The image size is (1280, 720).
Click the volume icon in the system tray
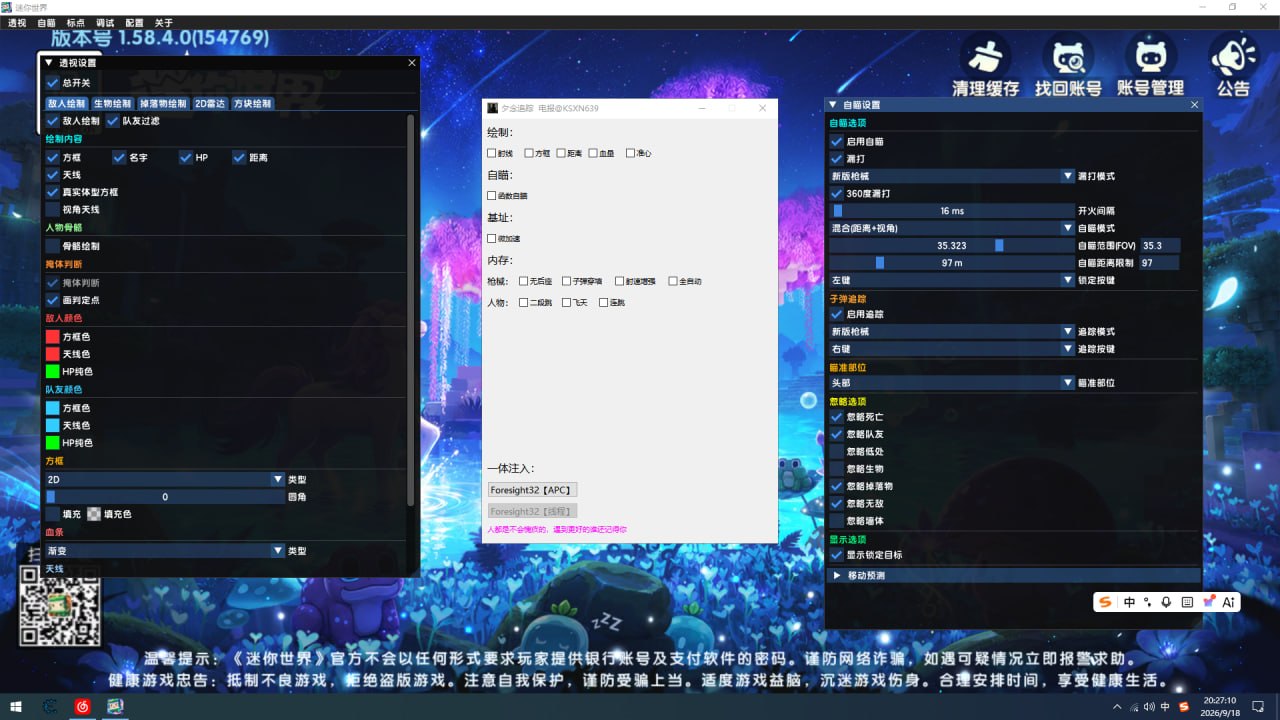[1147, 706]
